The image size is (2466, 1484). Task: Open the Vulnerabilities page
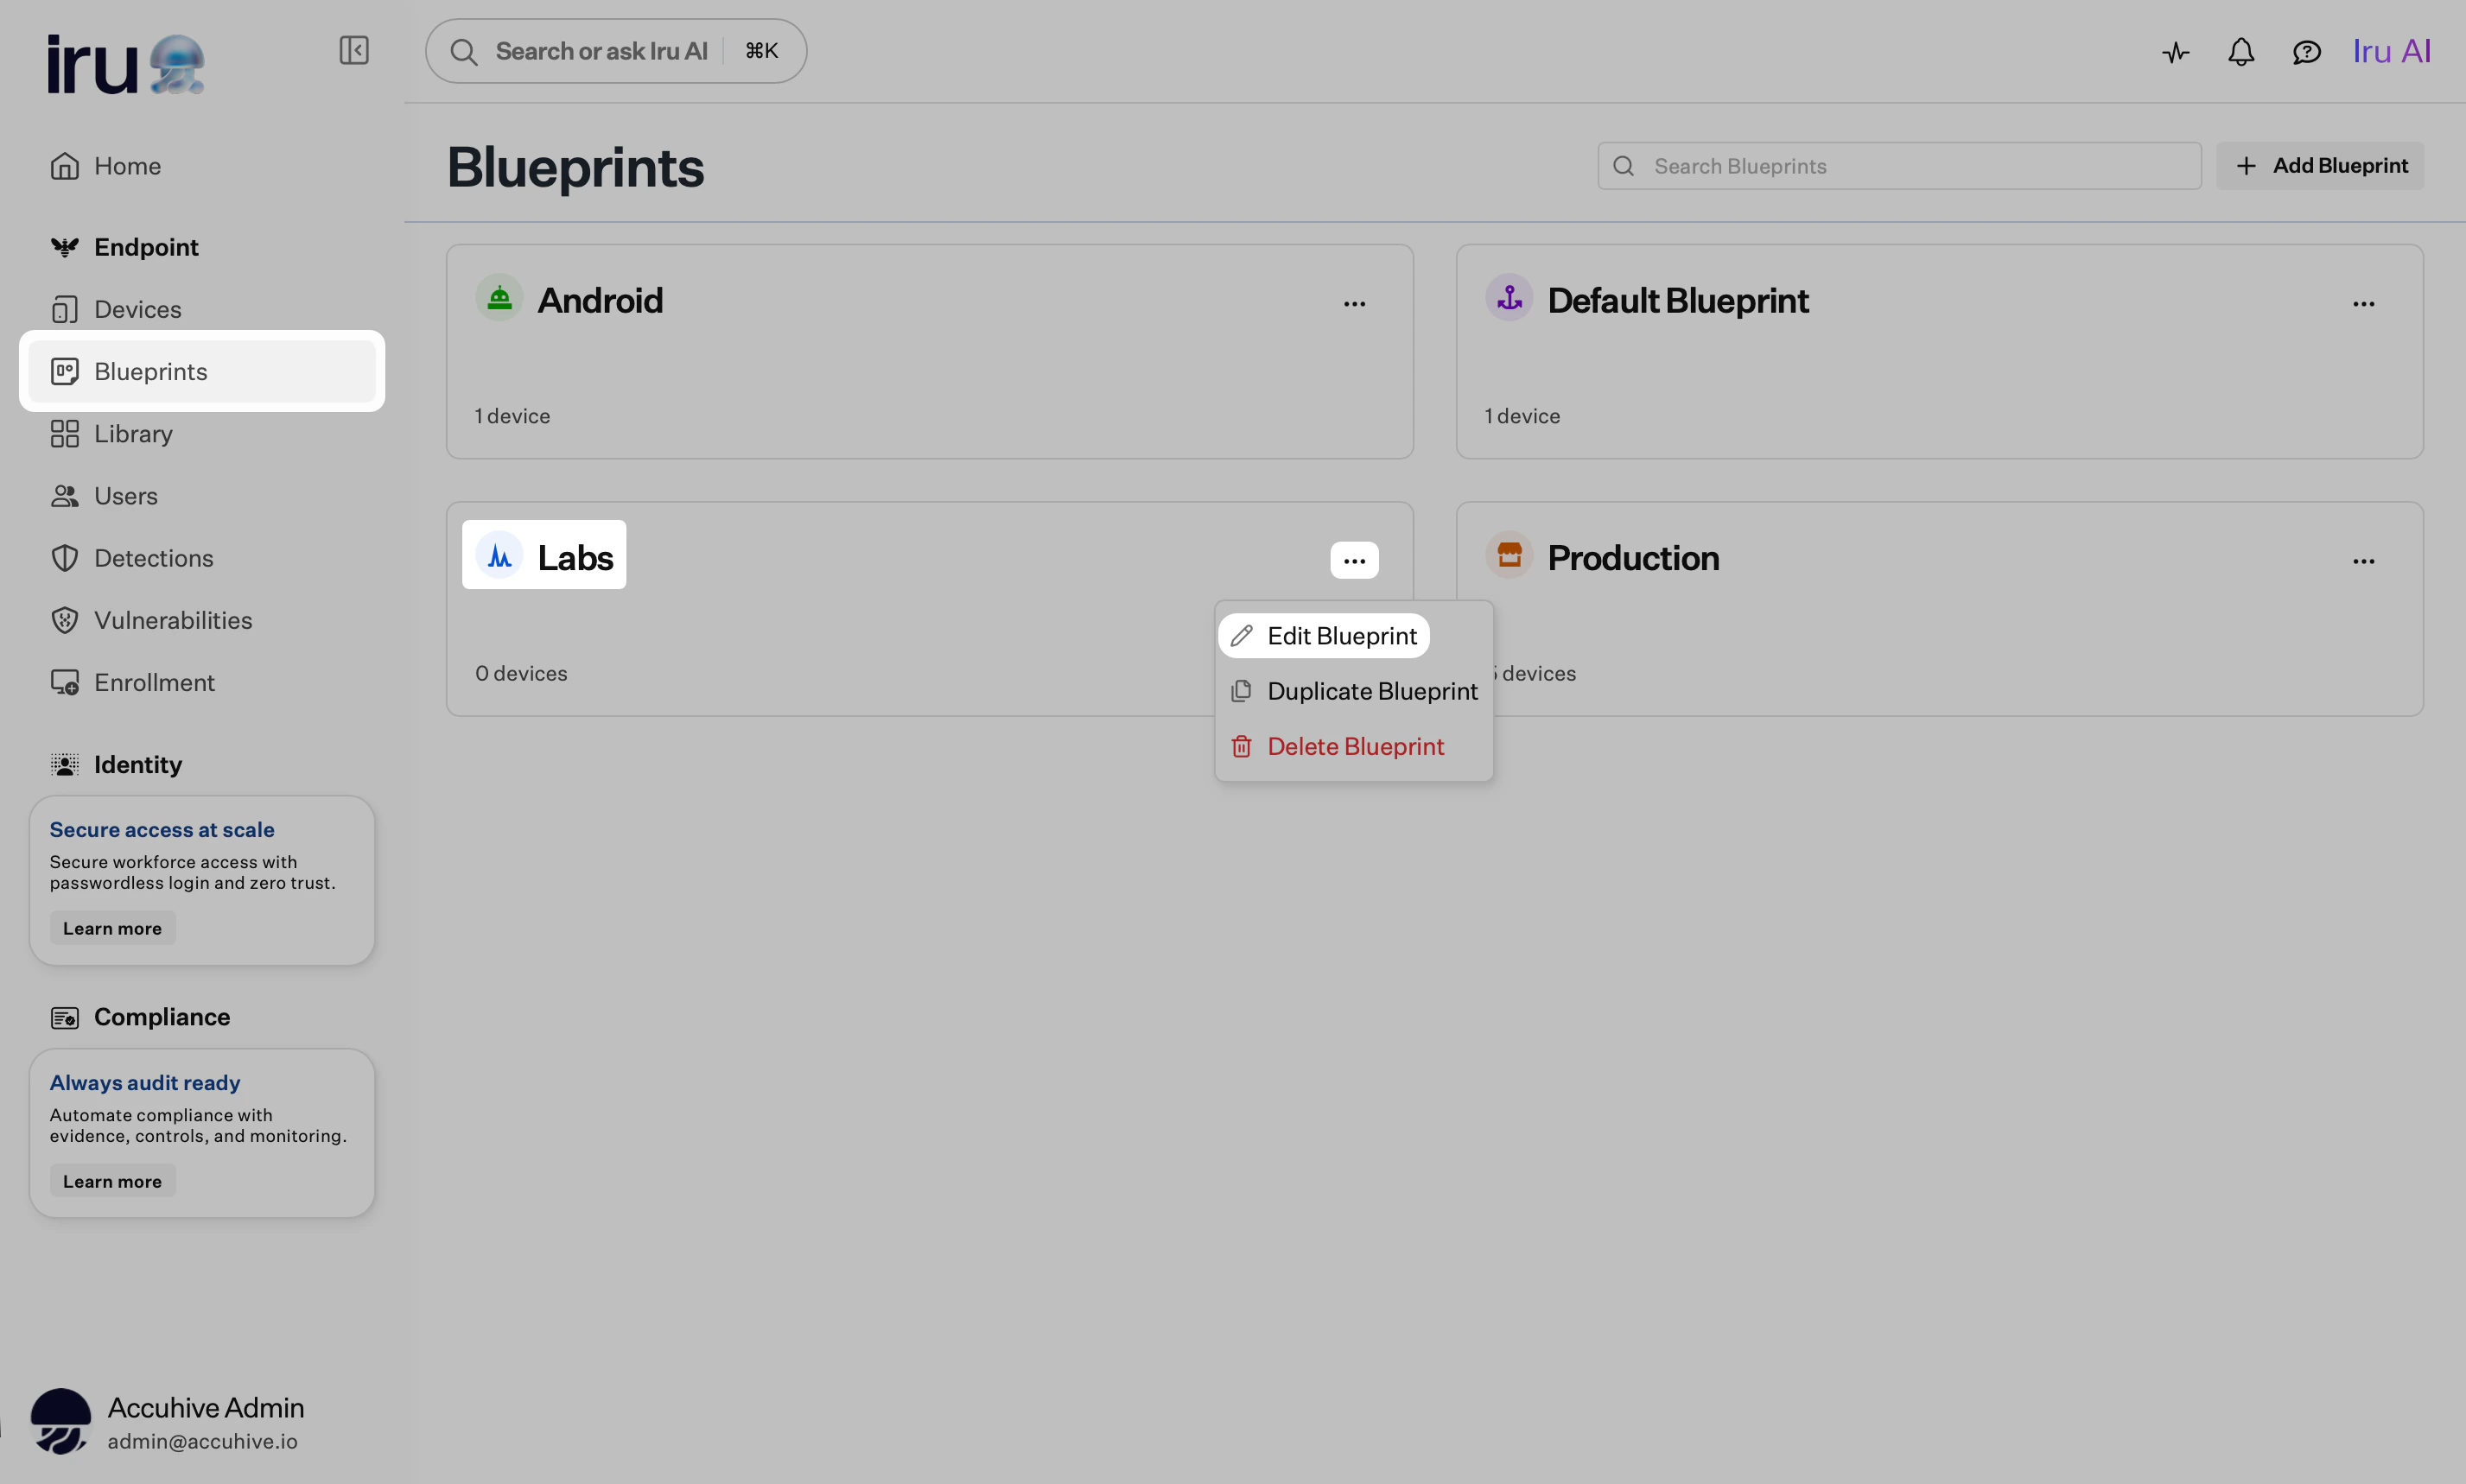pyautogui.click(x=173, y=620)
